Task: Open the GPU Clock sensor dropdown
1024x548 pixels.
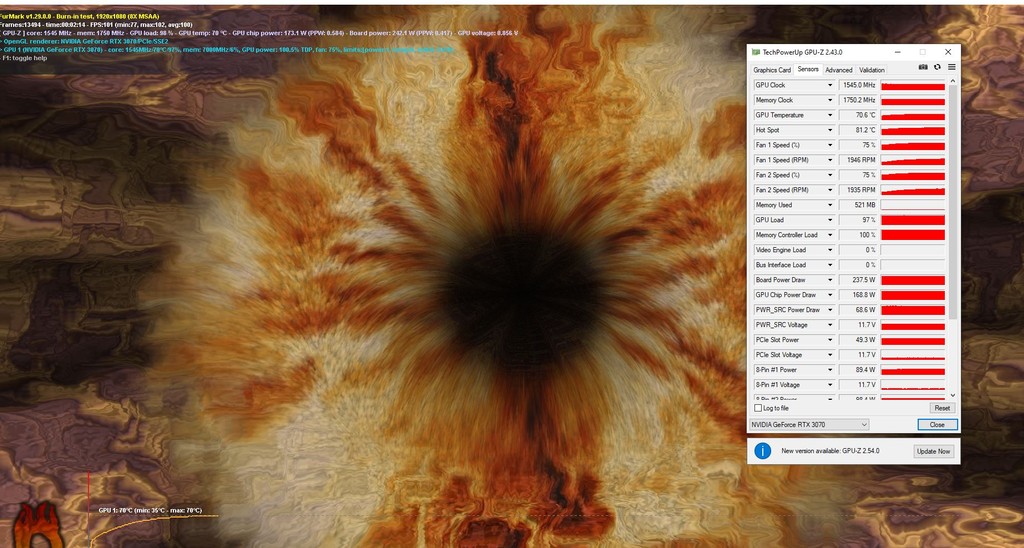Action: [830, 86]
